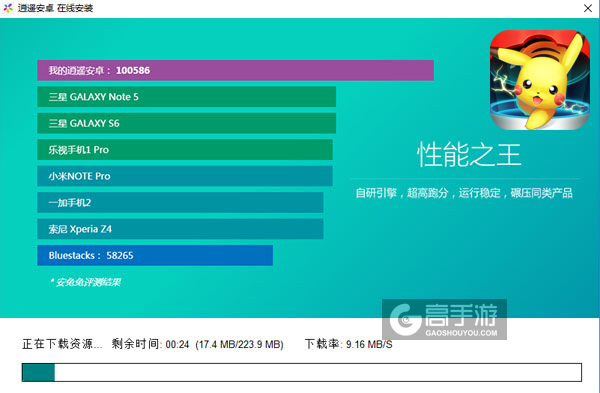This screenshot has height=393, width=600.
Task: Click the 安兔兔评测结果 footnote
Action: (85, 282)
